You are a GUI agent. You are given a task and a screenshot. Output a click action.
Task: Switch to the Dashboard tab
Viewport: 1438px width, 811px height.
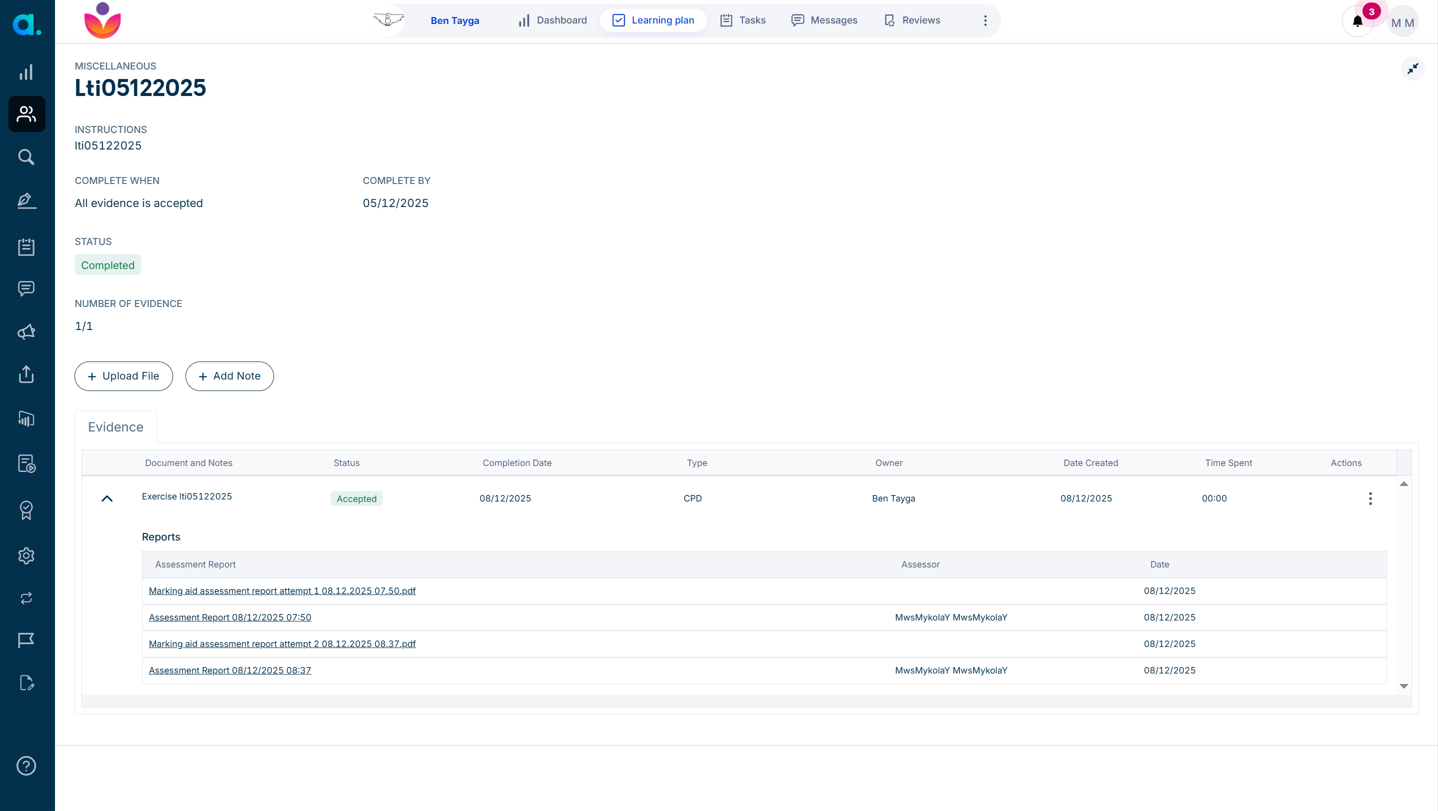(552, 20)
